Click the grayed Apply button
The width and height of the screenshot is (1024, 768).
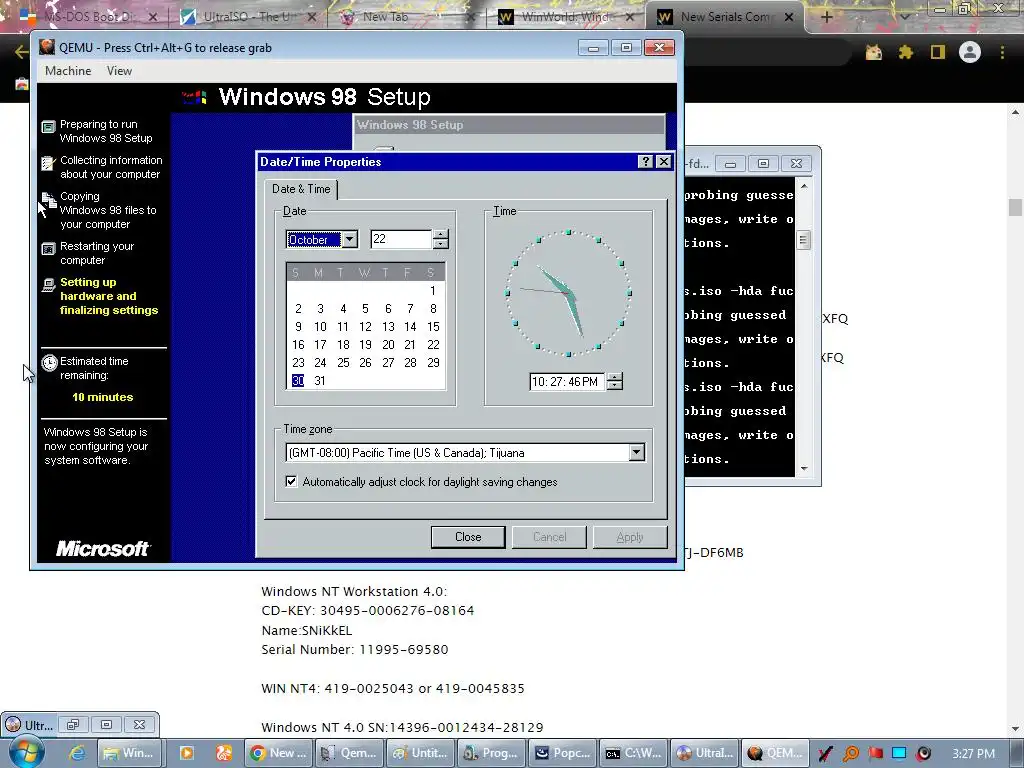point(630,537)
